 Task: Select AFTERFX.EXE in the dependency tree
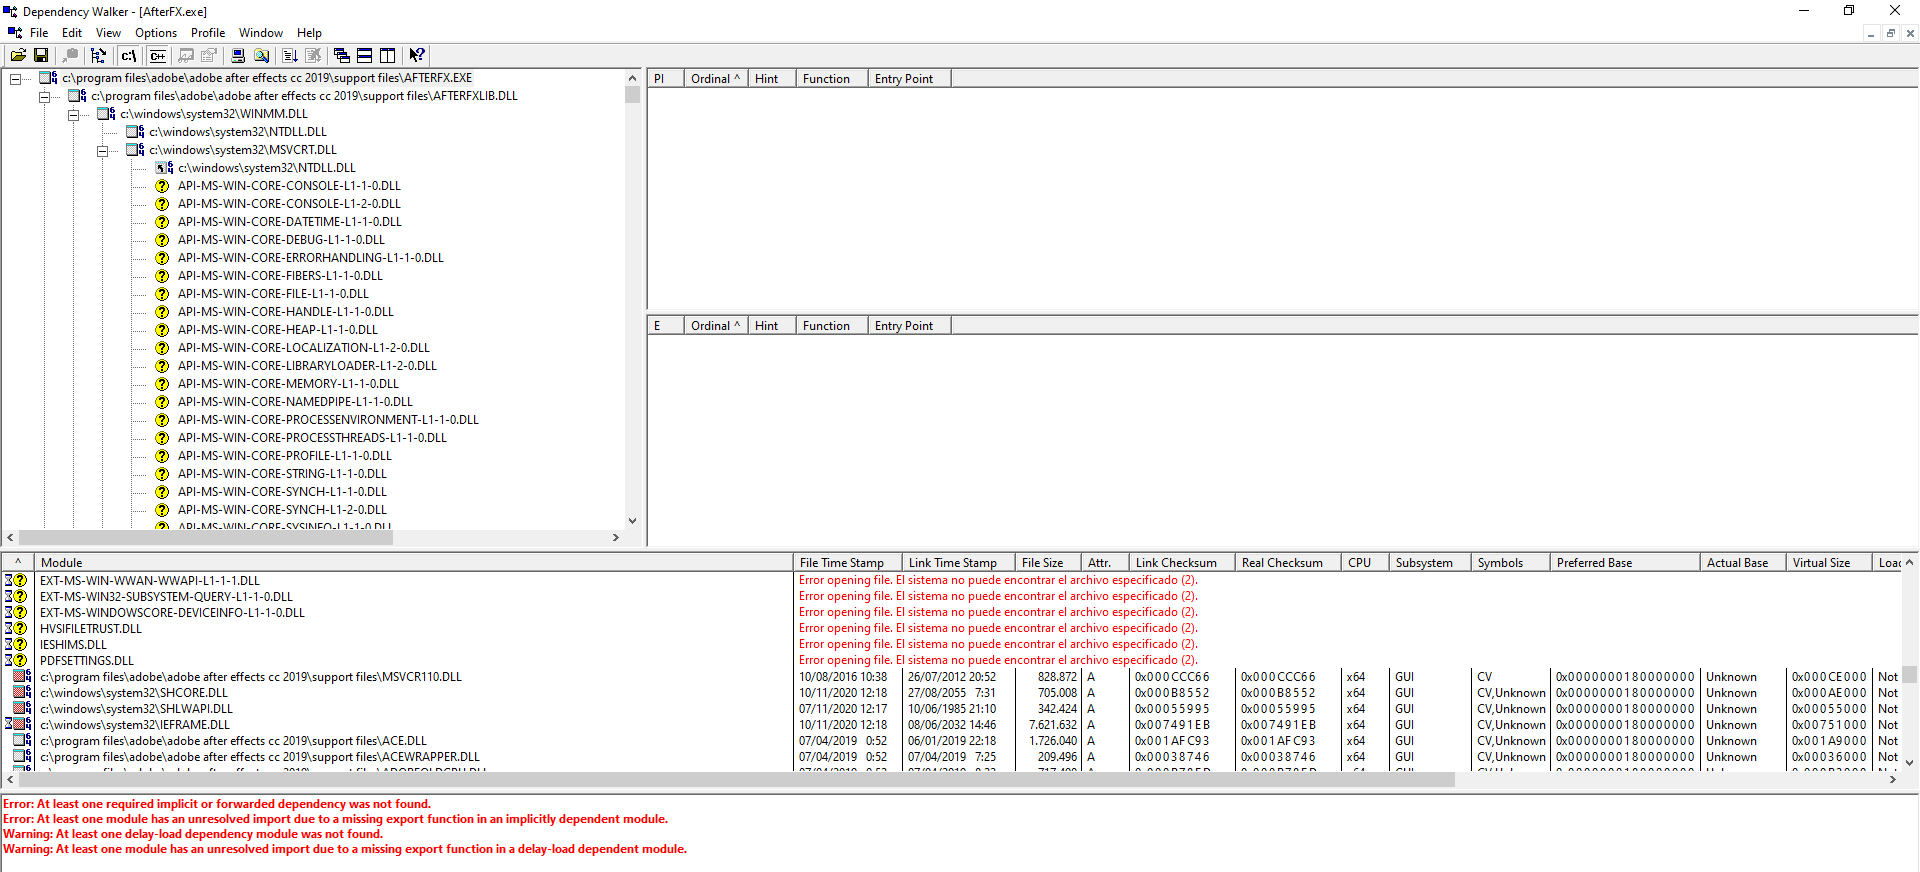267,78
